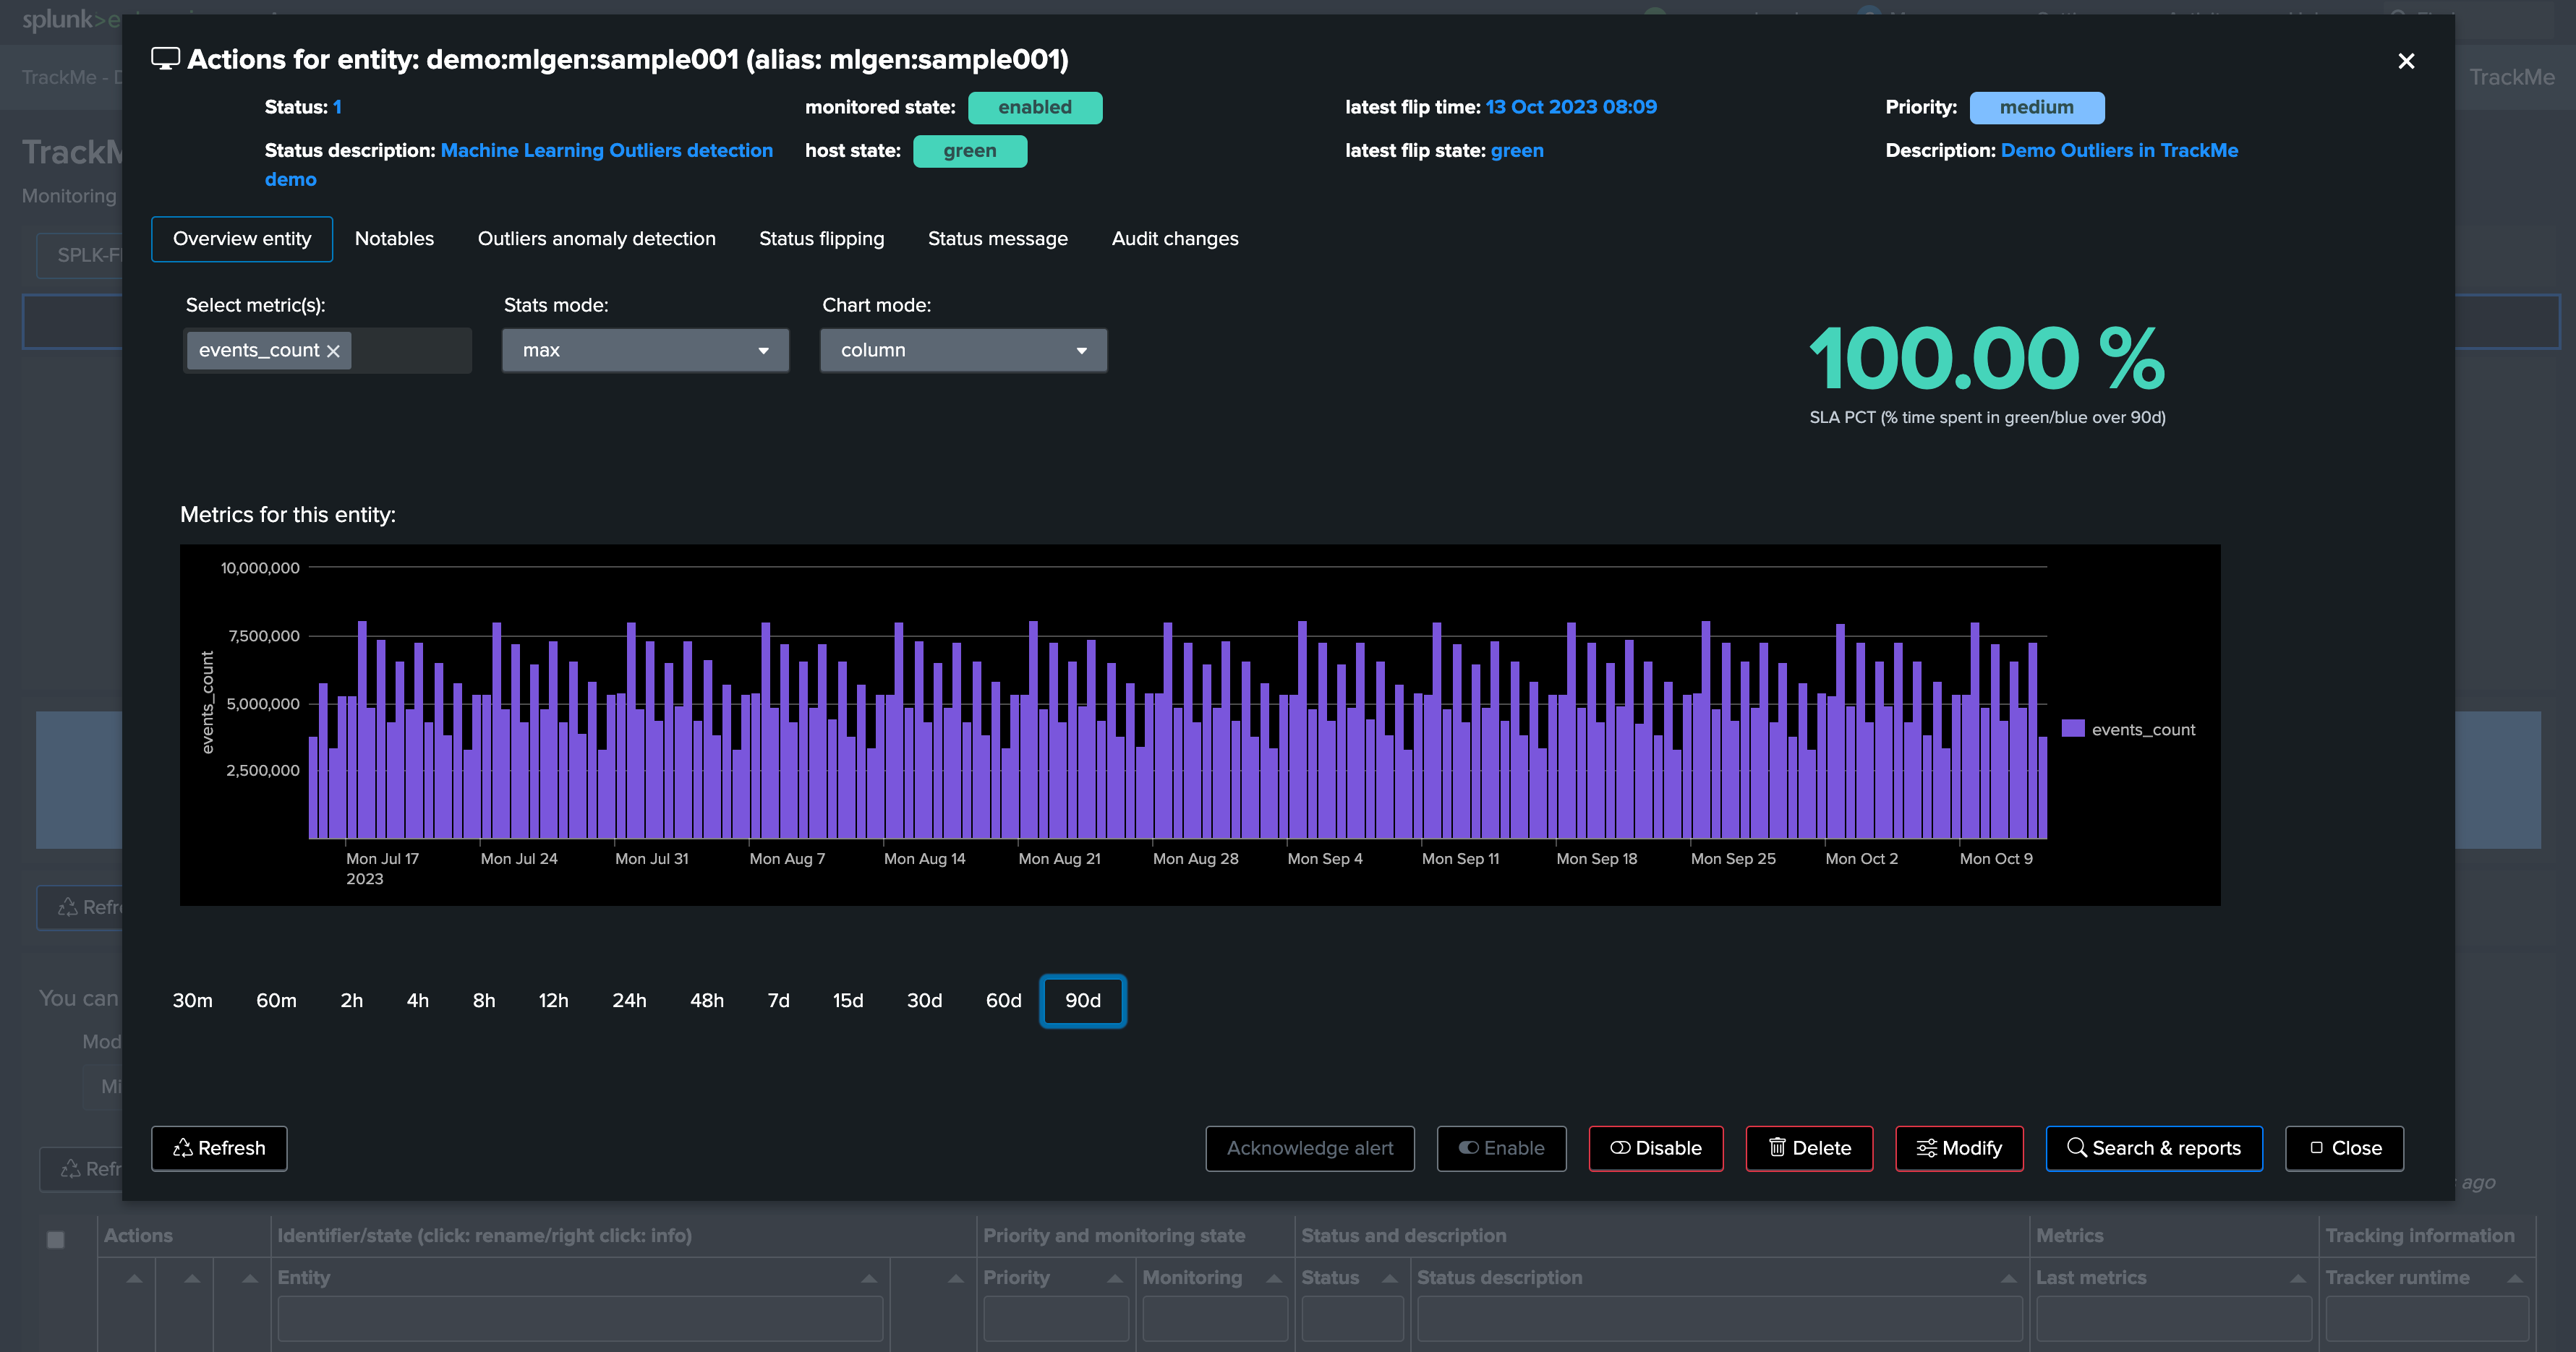Sort by the Status description column arrow

click(x=2007, y=1278)
